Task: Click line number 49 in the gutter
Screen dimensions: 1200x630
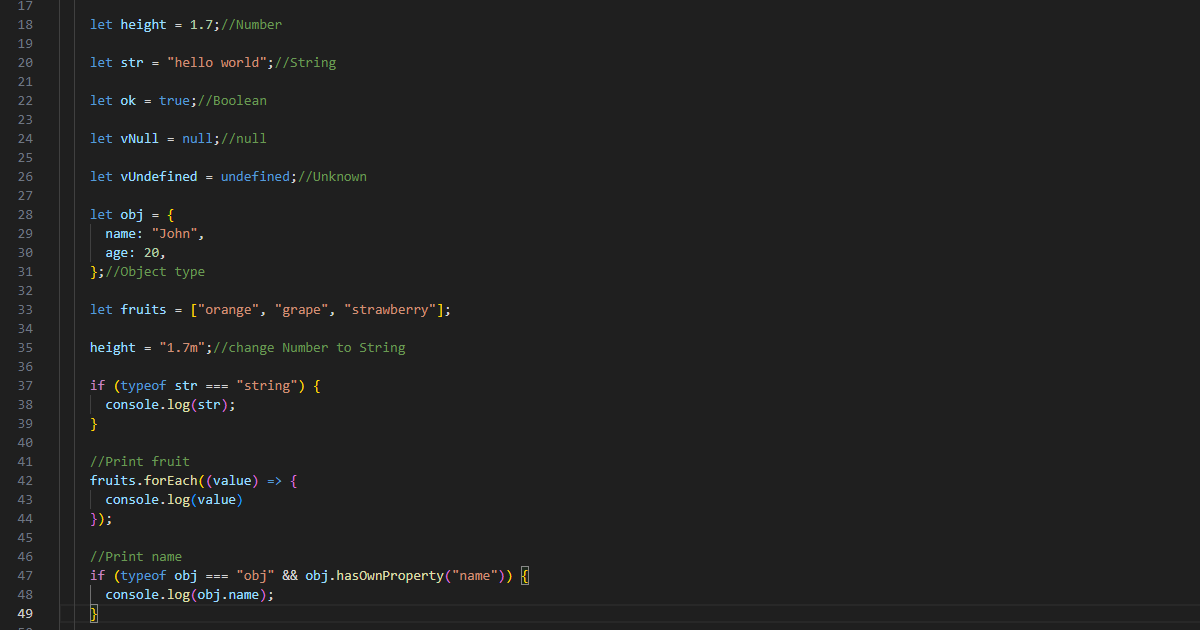Action: [25, 613]
